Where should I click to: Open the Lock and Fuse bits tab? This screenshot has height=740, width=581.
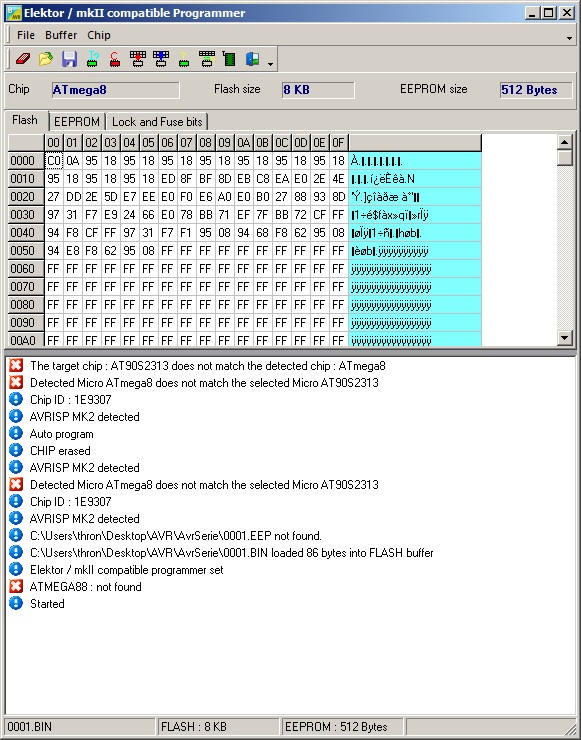click(157, 122)
